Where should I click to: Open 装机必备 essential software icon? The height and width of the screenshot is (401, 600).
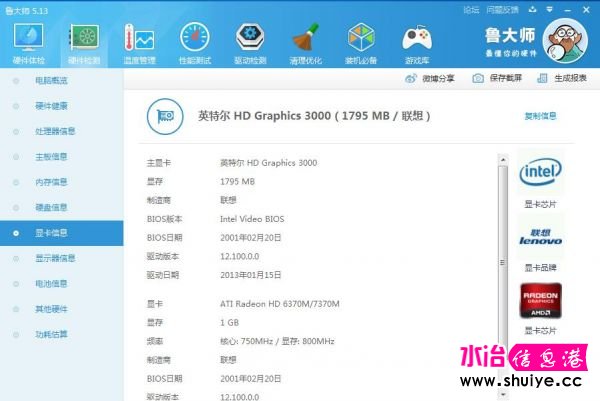pos(362,41)
